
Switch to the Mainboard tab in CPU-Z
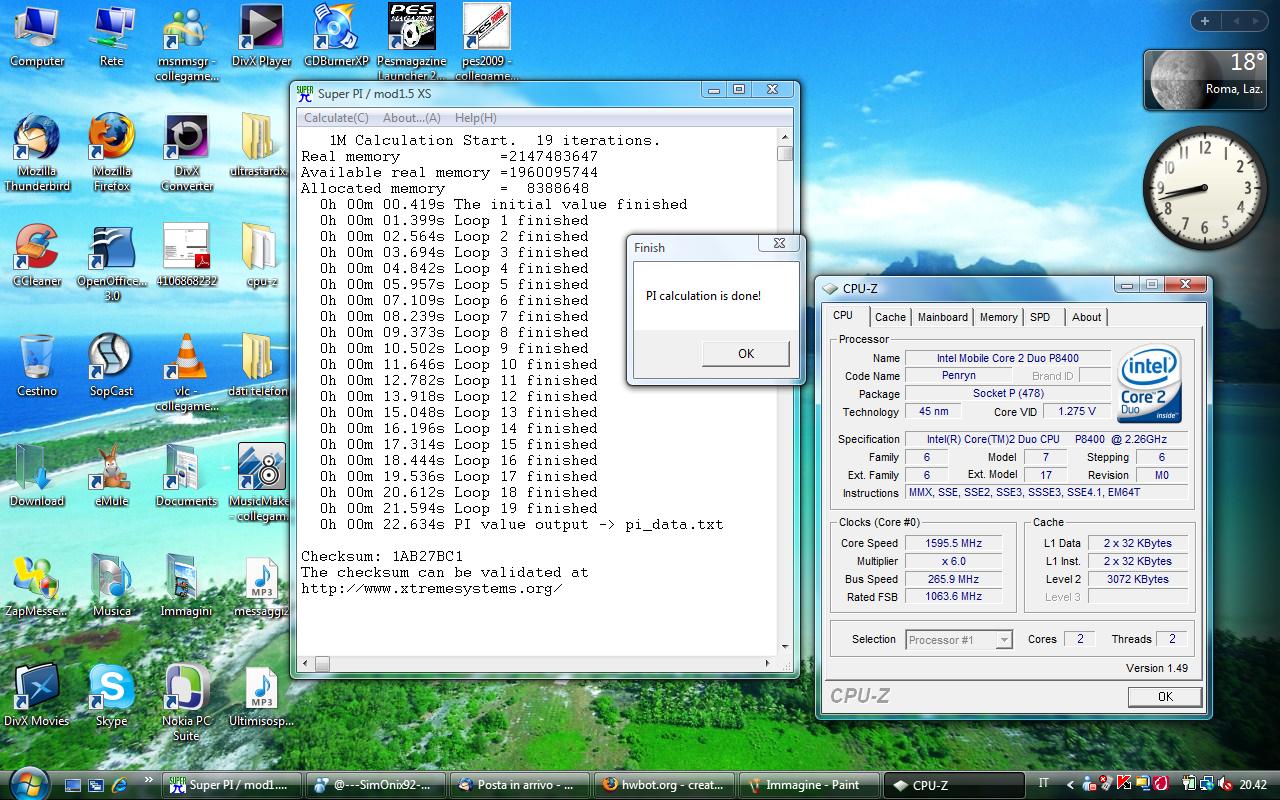coord(943,317)
